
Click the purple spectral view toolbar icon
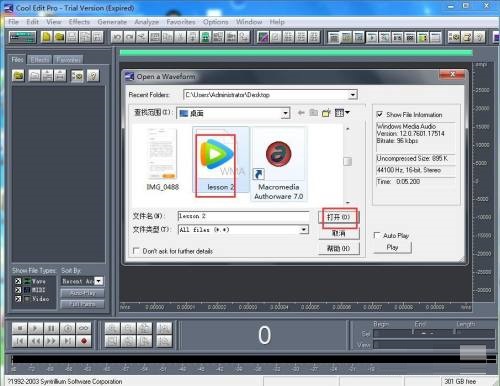(x=263, y=37)
